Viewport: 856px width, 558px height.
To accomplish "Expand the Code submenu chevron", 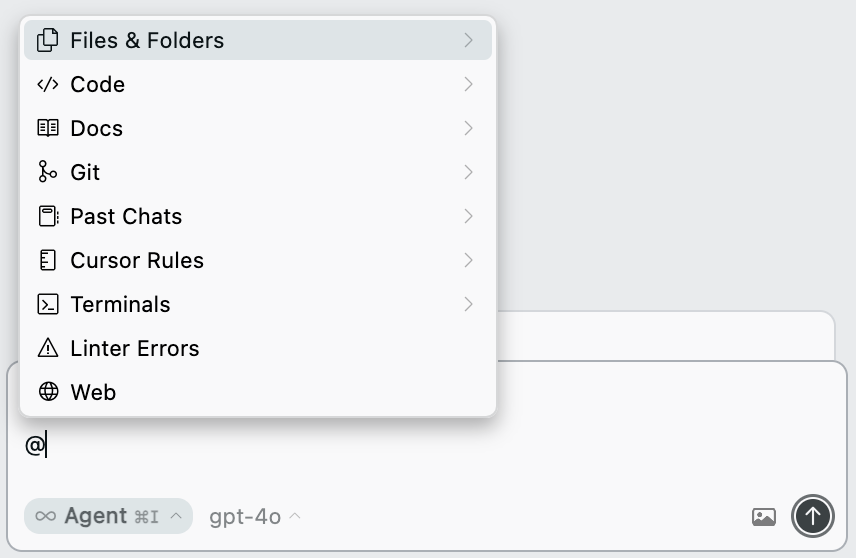I will pos(468,85).
